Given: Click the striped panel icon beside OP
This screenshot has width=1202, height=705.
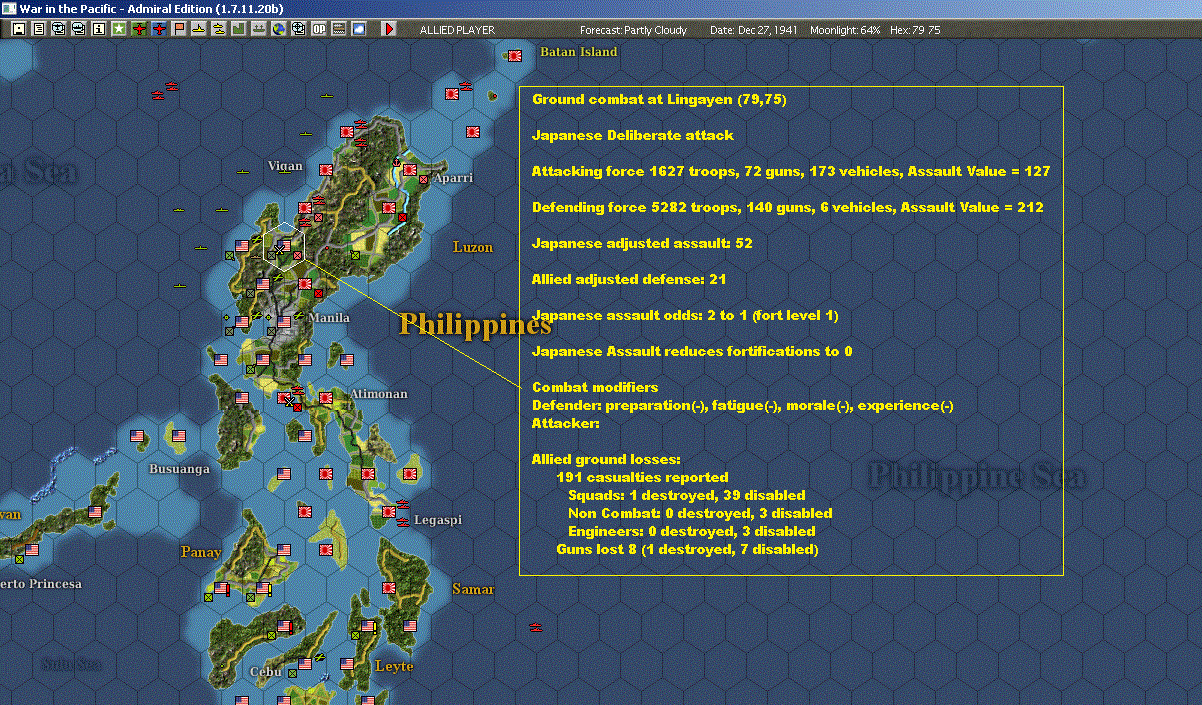Looking at the screenshot, I should tap(339, 29).
